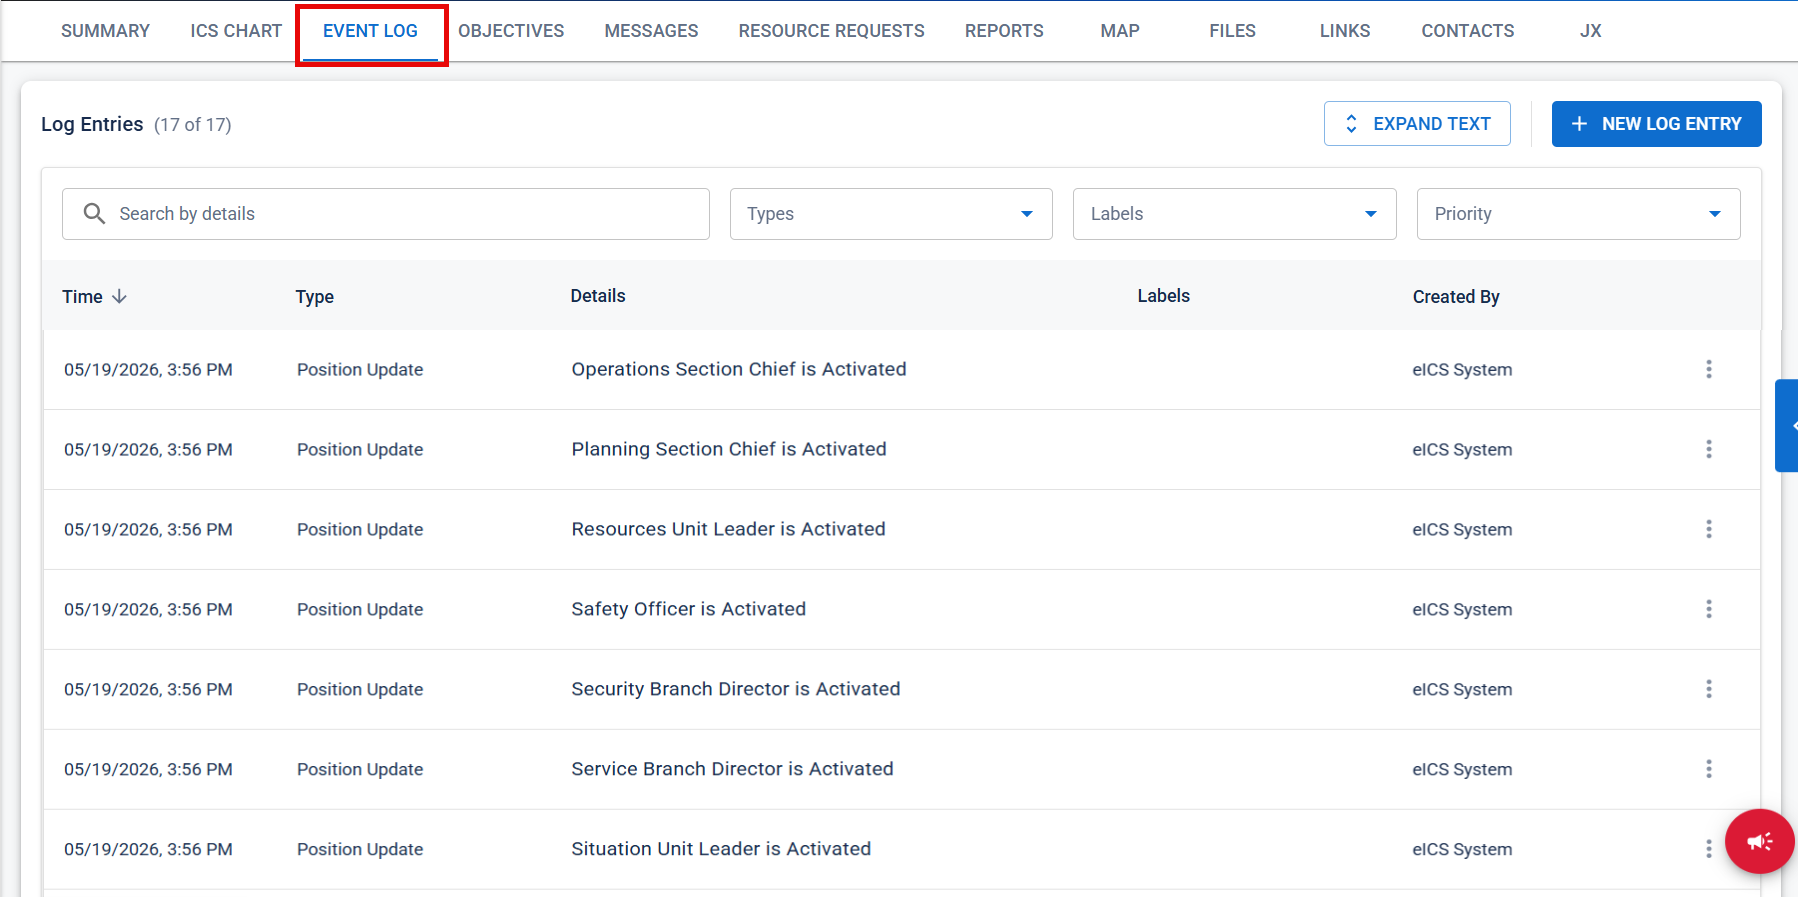The height and width of the screenshot is (897, 1798).
Task: Click Position Update in Safety Officer row
Action: (x=360, y=609)
